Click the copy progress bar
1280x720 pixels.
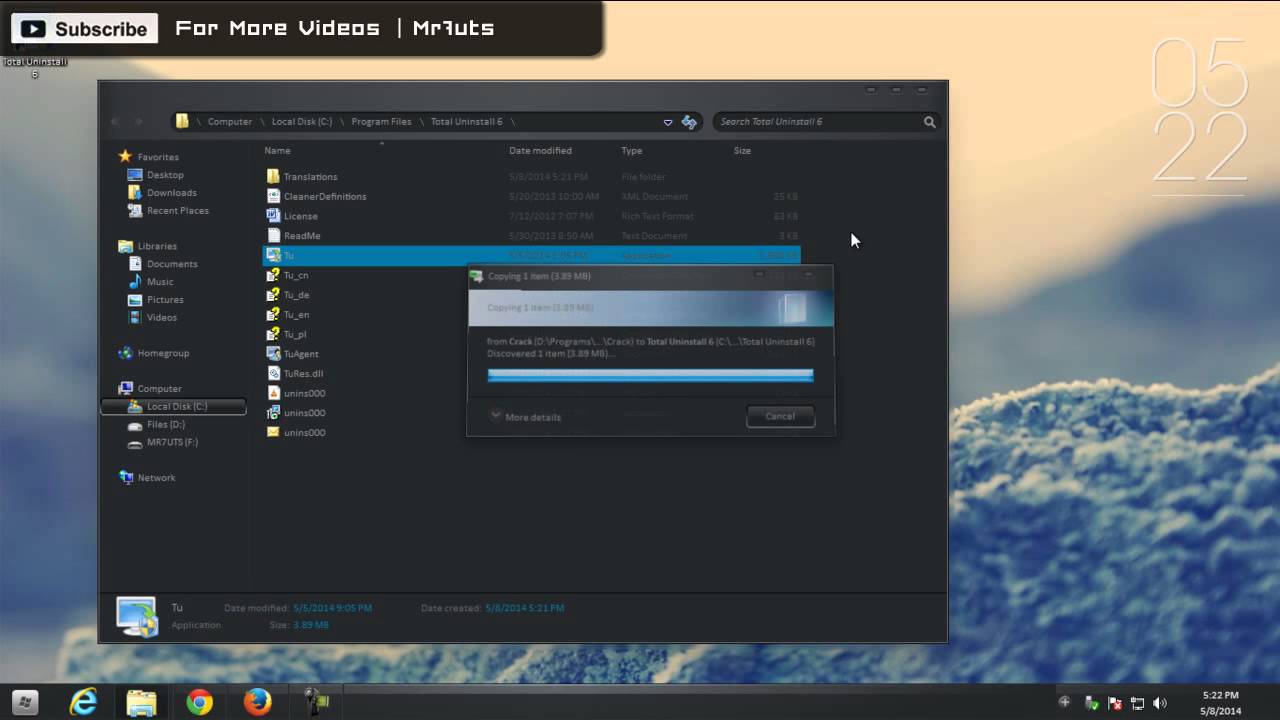[x=650, y=376]
